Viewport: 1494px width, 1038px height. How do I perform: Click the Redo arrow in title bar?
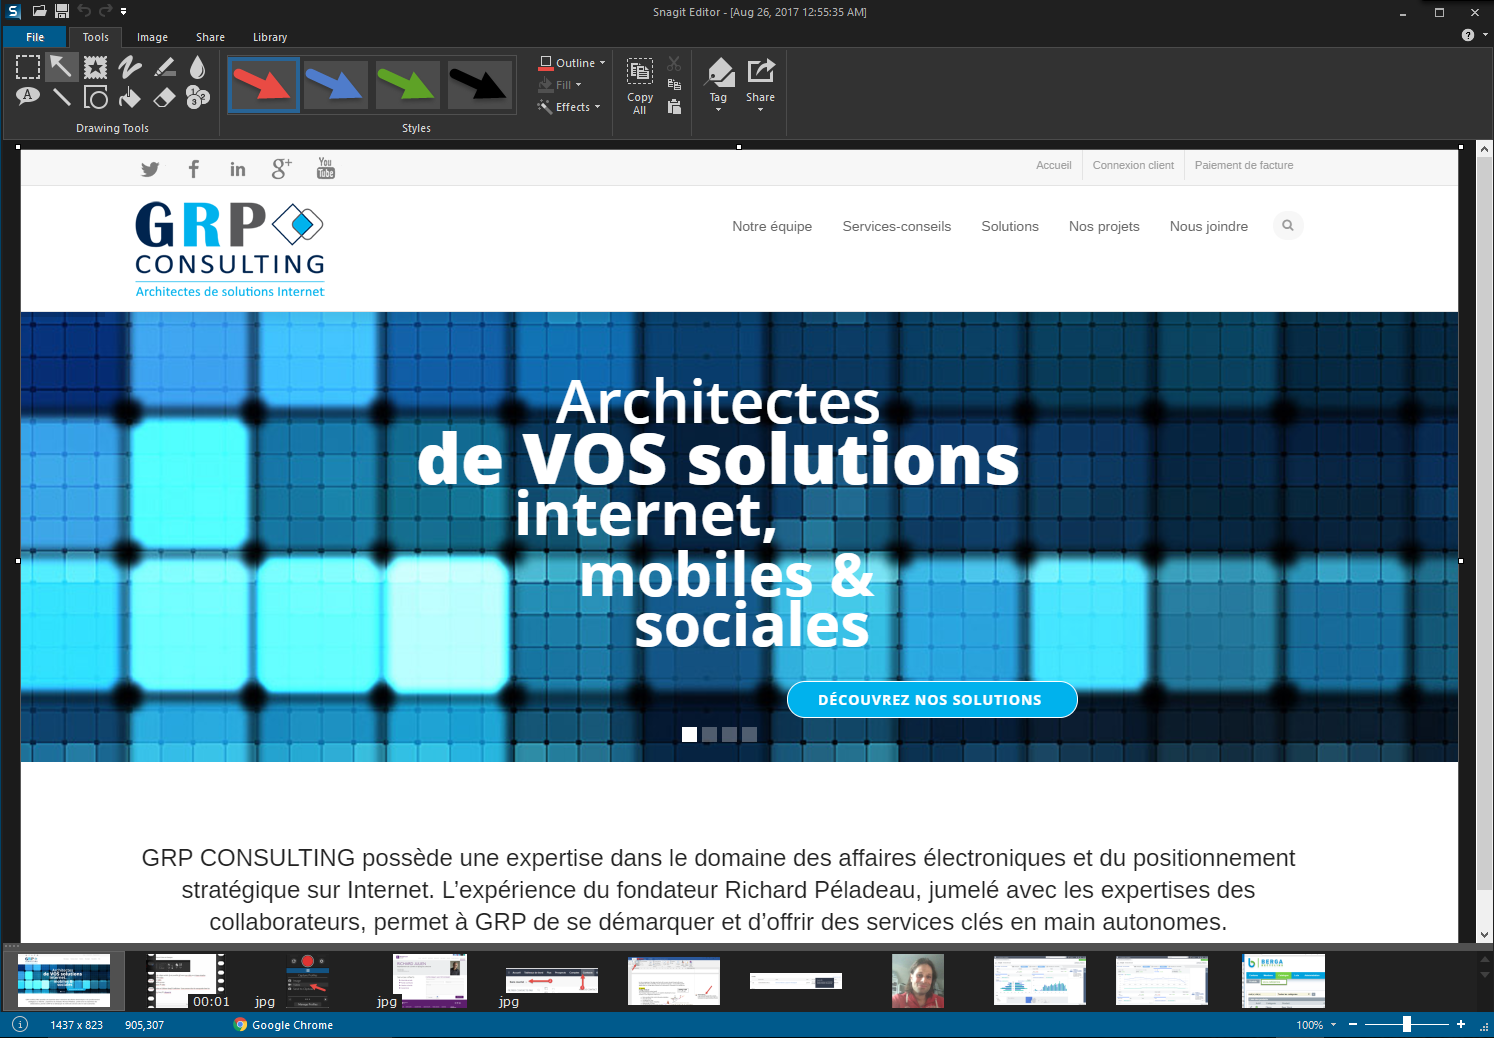[x=105, y=11]
